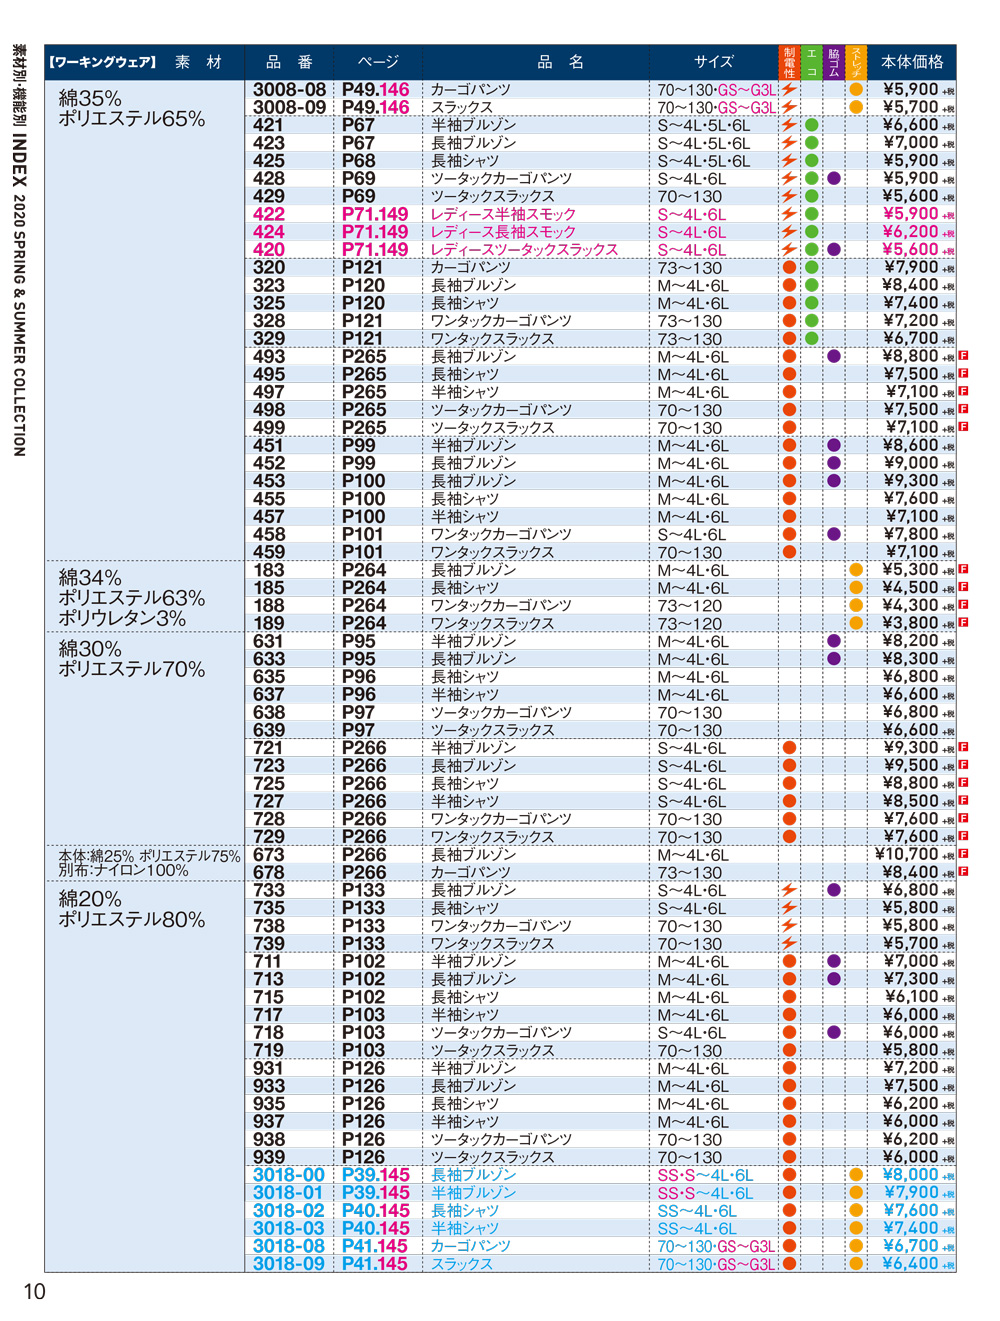The height and width of the screenshot is (1321, 1000).
Task: Click the purple dot in row 493
Action: click(834, 356)
